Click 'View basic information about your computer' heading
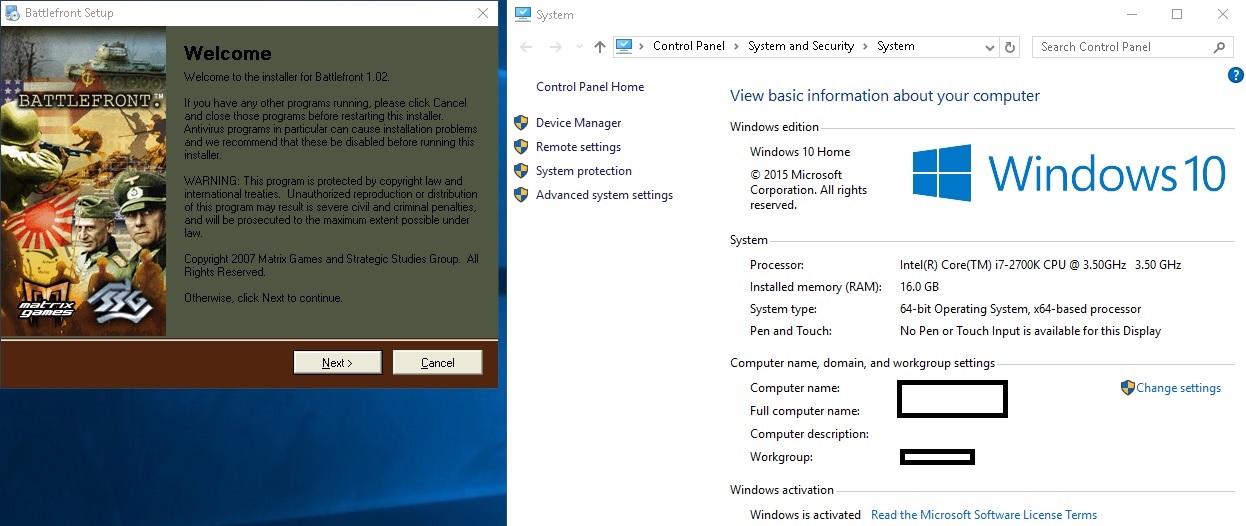The height and width of the screenshot is (526, 1246). pos(885,96)
